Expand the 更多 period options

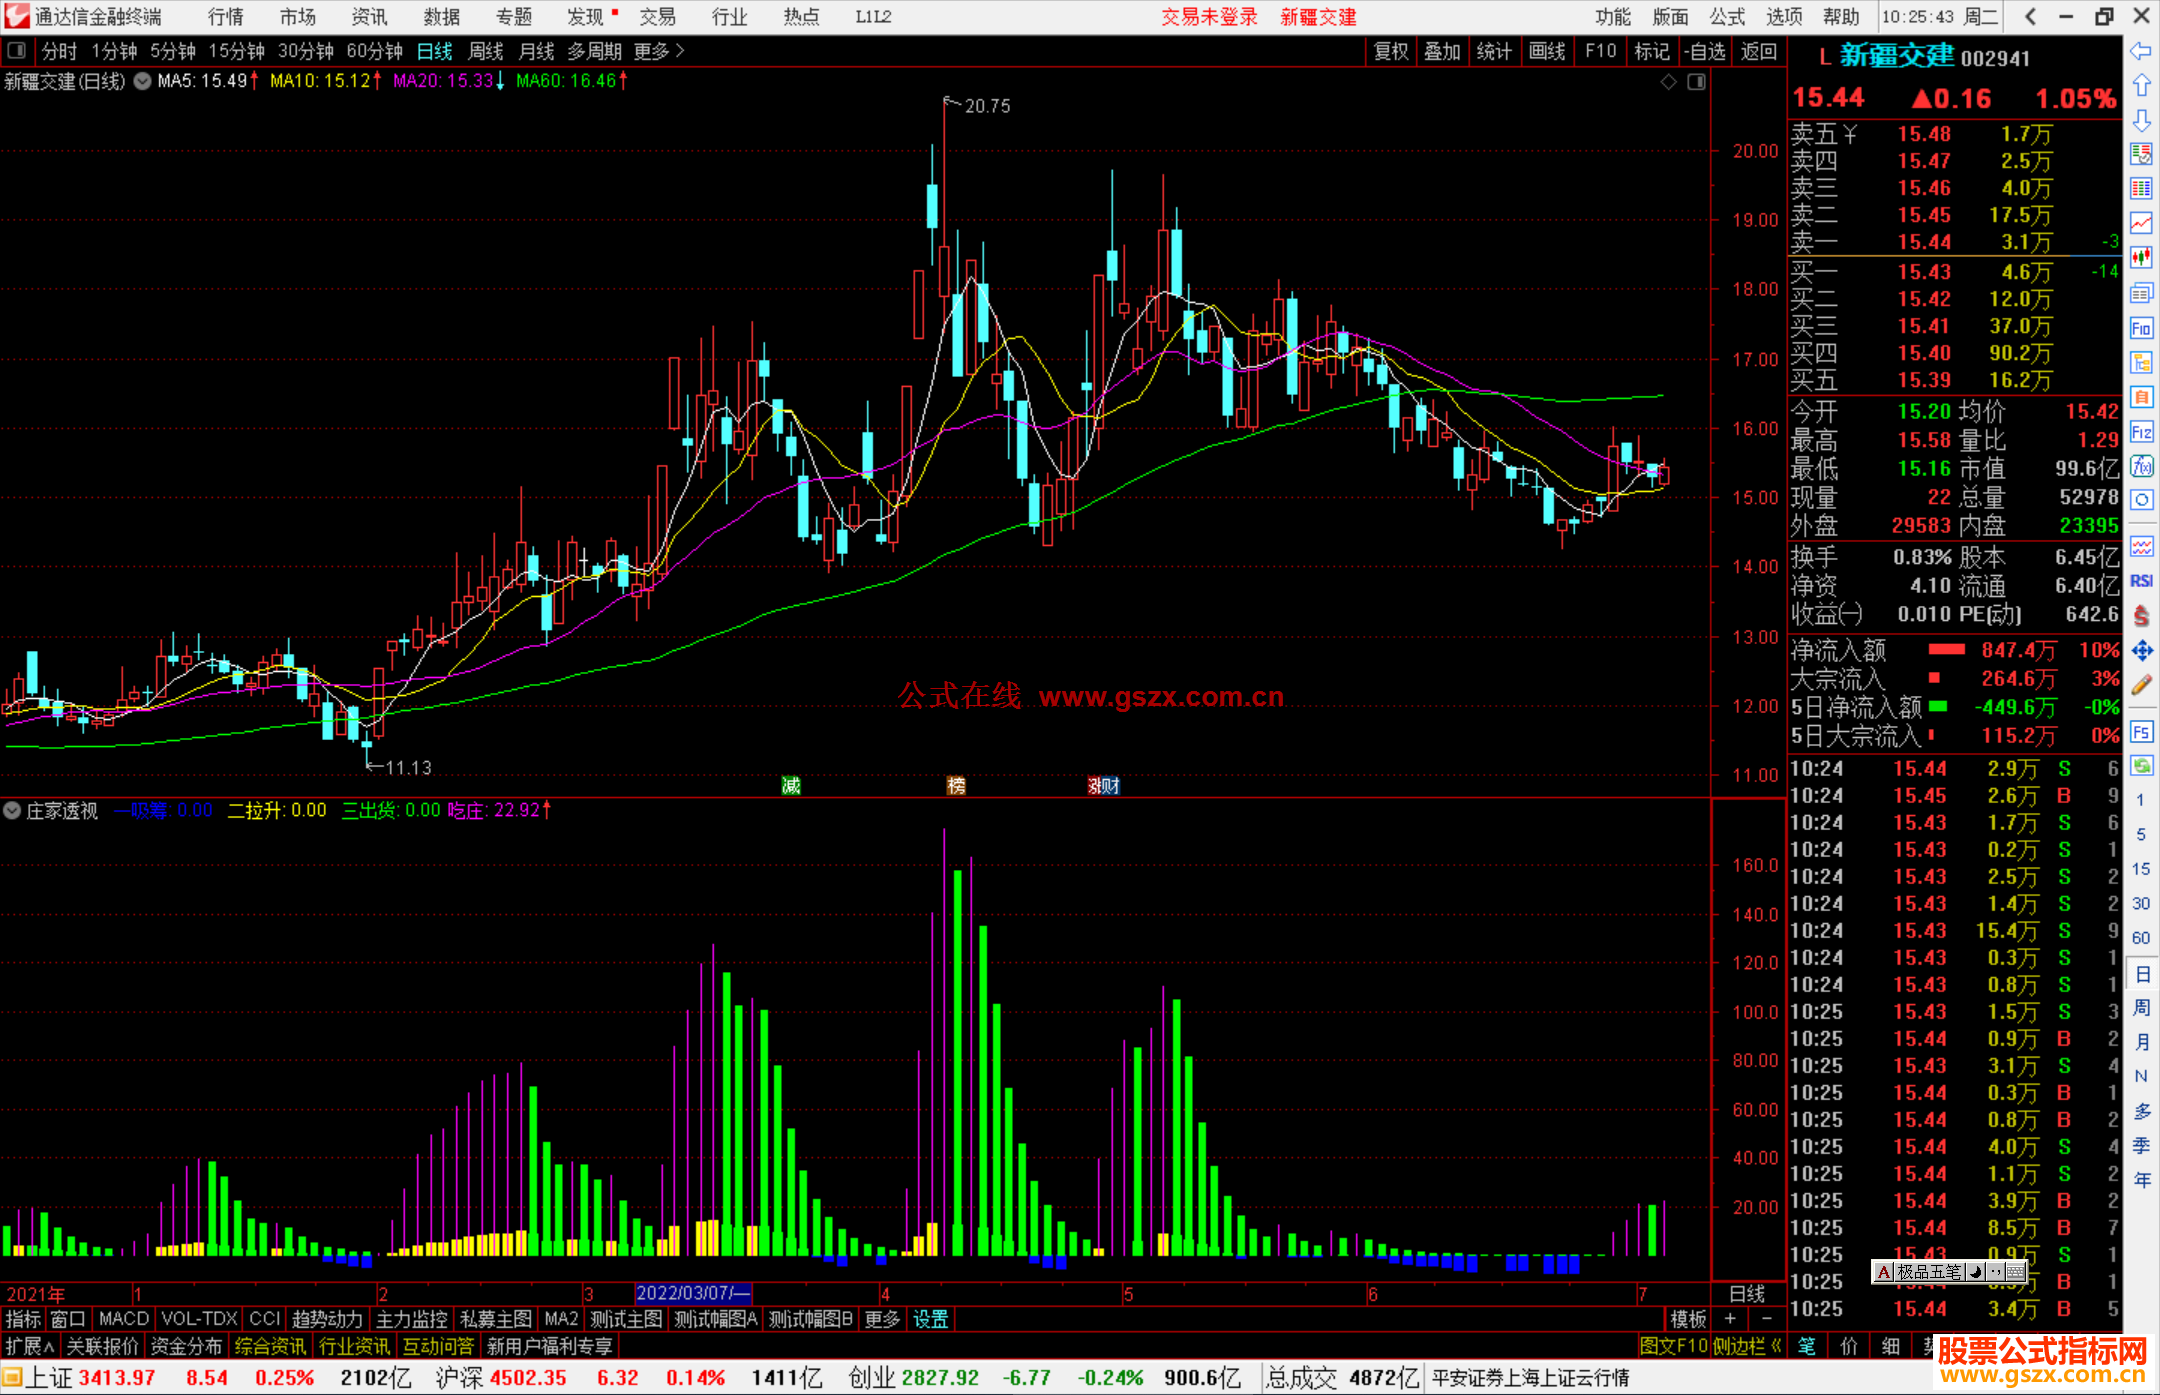pyautogui.click(x=658, y=51)
